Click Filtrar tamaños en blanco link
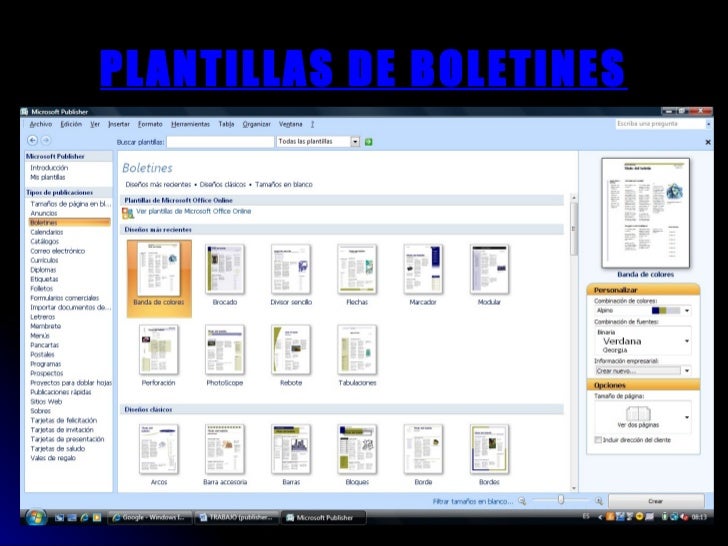 [x=473, y=501]
